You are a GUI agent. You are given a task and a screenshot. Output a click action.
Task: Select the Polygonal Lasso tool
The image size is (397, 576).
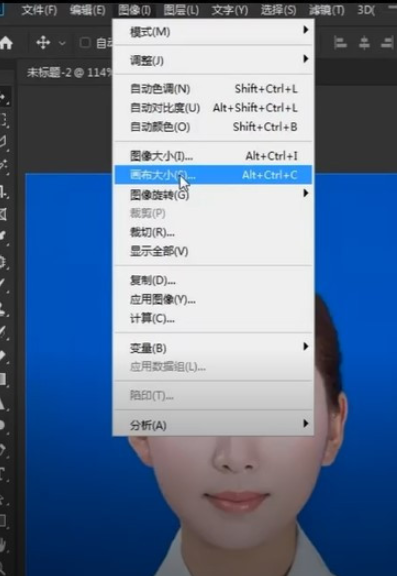tap(3, 142)
